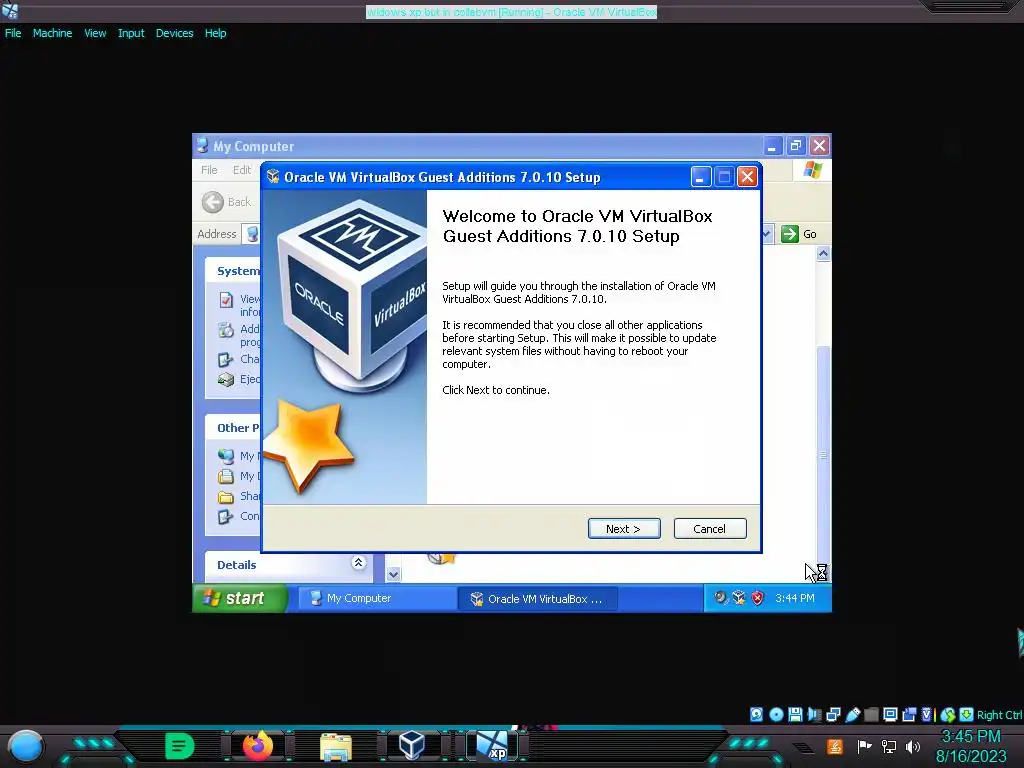
Task: Open the Devices menu
Action: [174, 33]
